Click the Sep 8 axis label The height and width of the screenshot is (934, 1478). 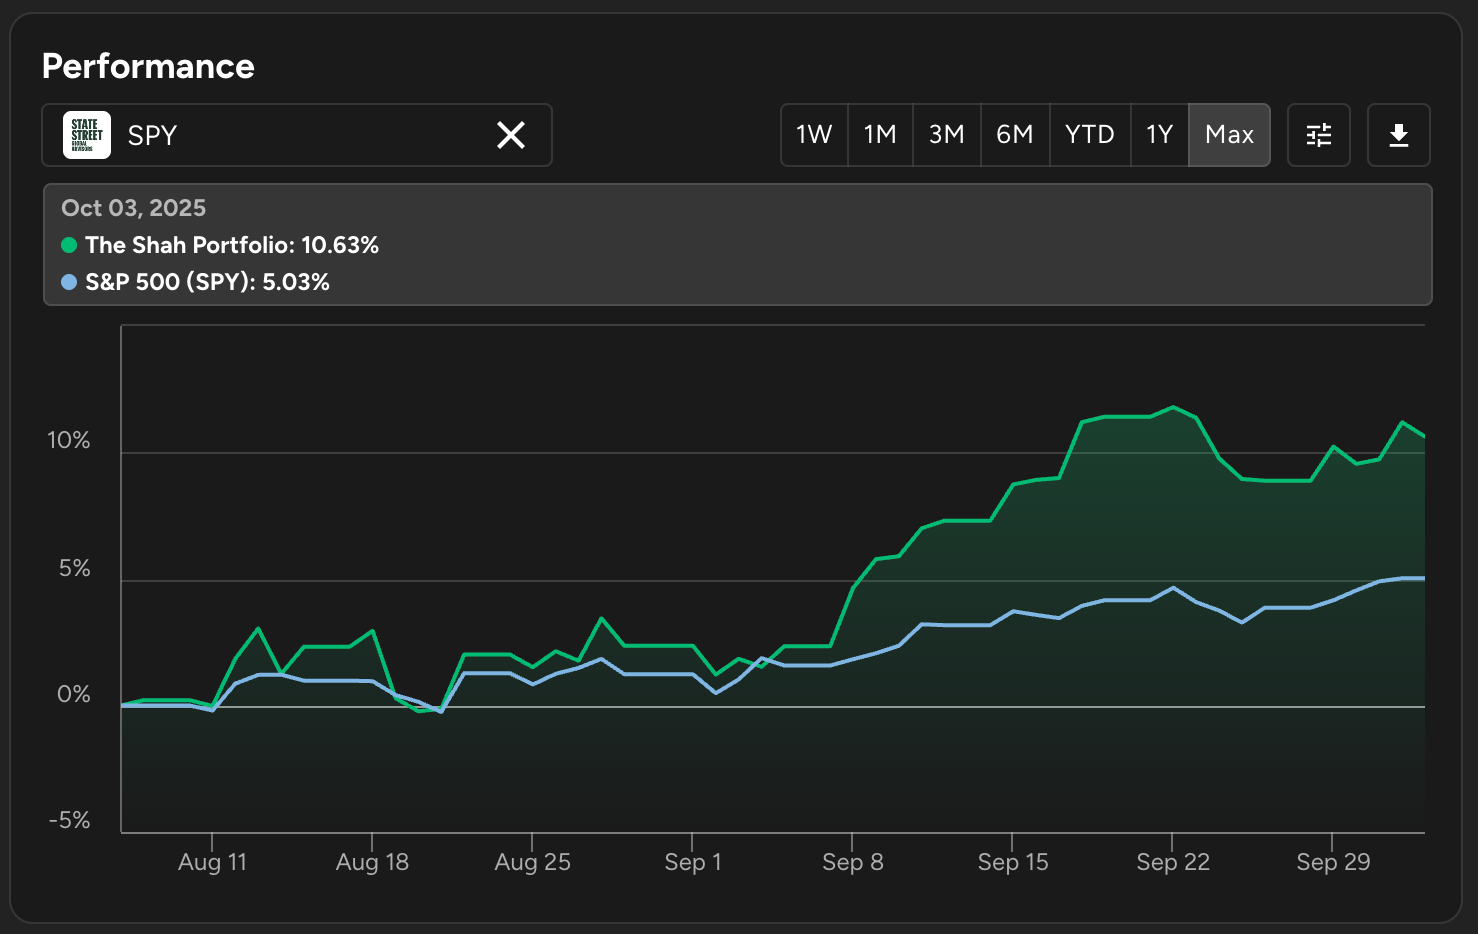pos(852,862)
